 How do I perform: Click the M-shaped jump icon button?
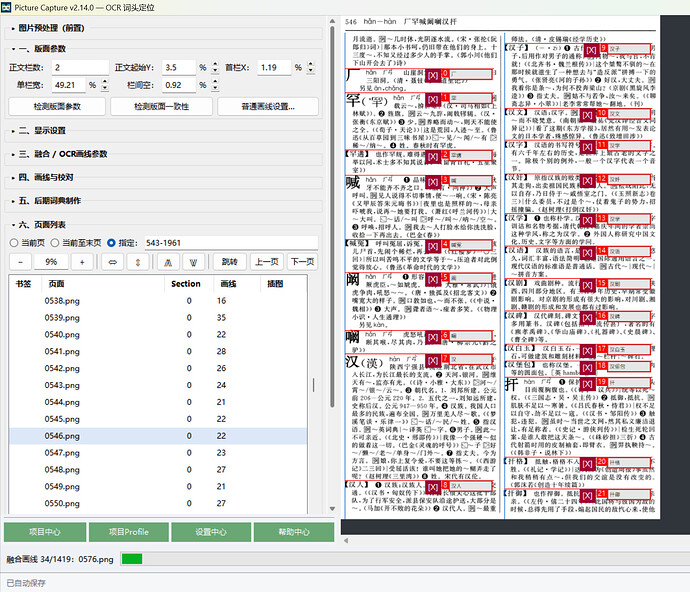click(x=168, y=262)
